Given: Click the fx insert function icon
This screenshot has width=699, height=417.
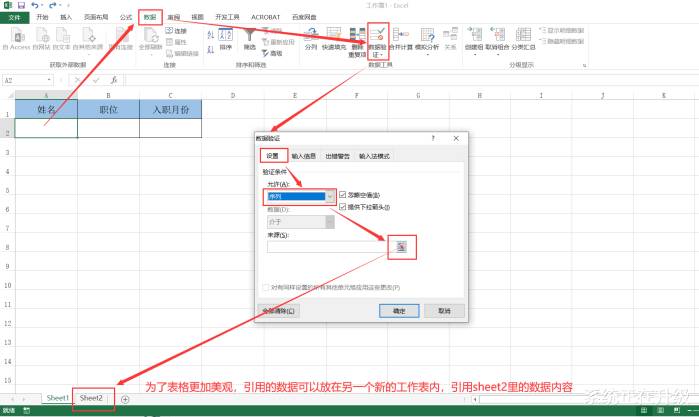Looking at the screenshot, I should (x=114, y=80).
